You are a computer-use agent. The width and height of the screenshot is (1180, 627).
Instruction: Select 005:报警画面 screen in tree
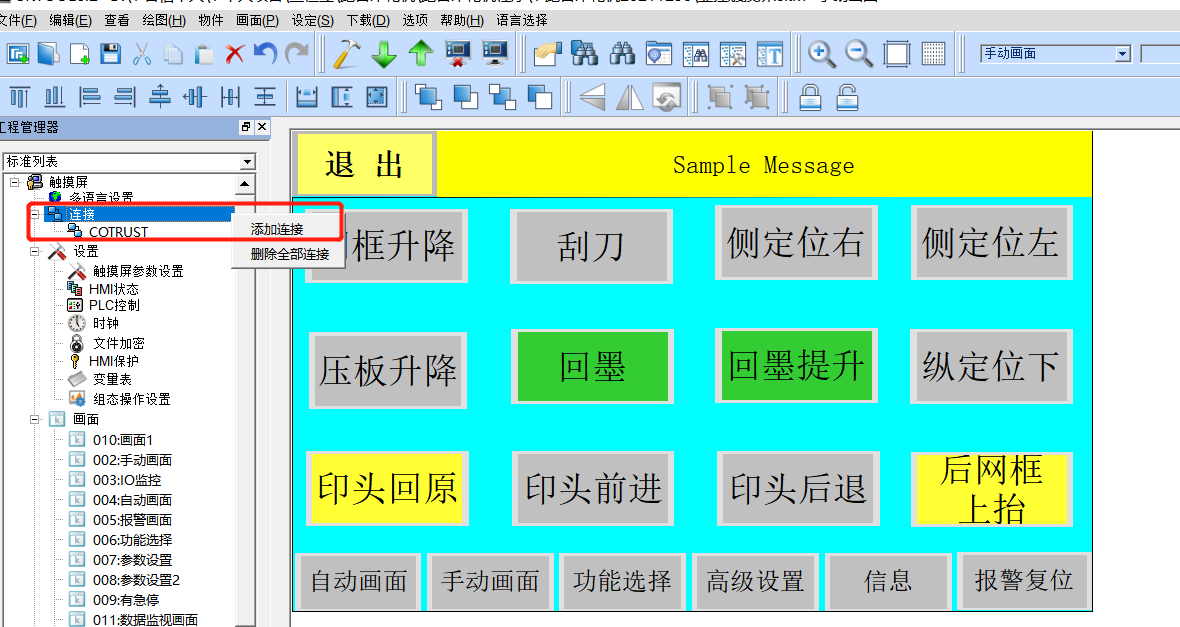click(x=132, y=520)
